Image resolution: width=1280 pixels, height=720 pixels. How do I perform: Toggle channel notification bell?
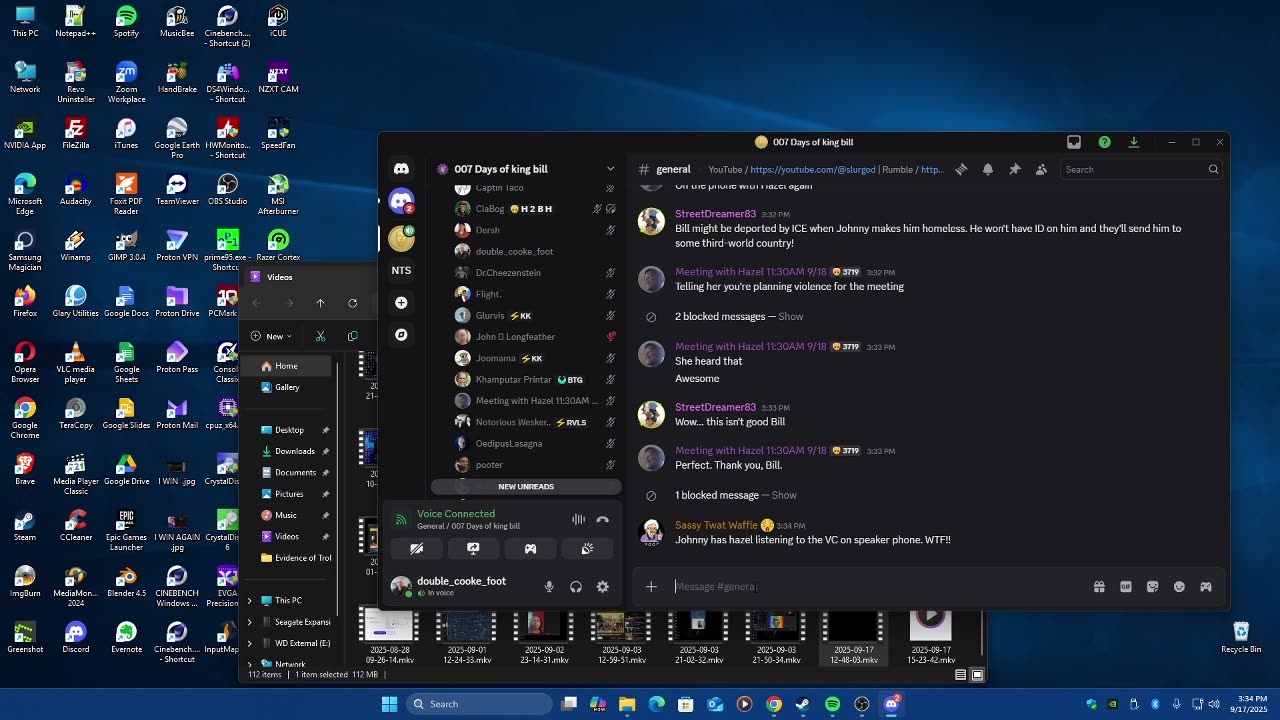coord(988,169)
